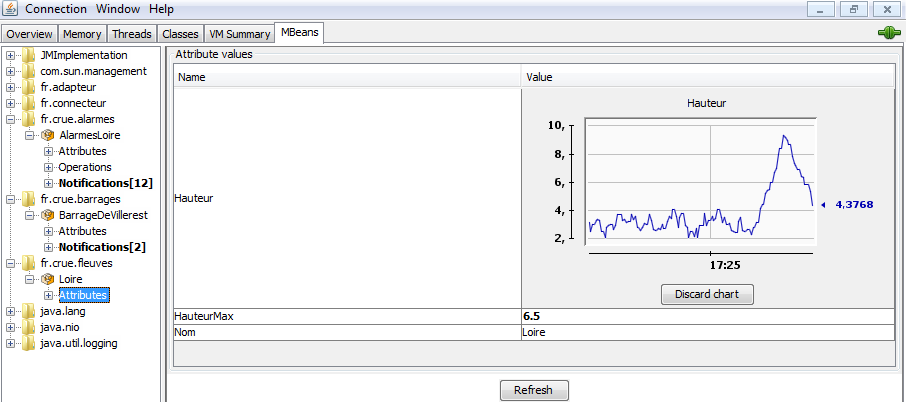This screenshot has height=402, width=906.
Task: Click the Java icon in title bar
Action: click(9, 8)
